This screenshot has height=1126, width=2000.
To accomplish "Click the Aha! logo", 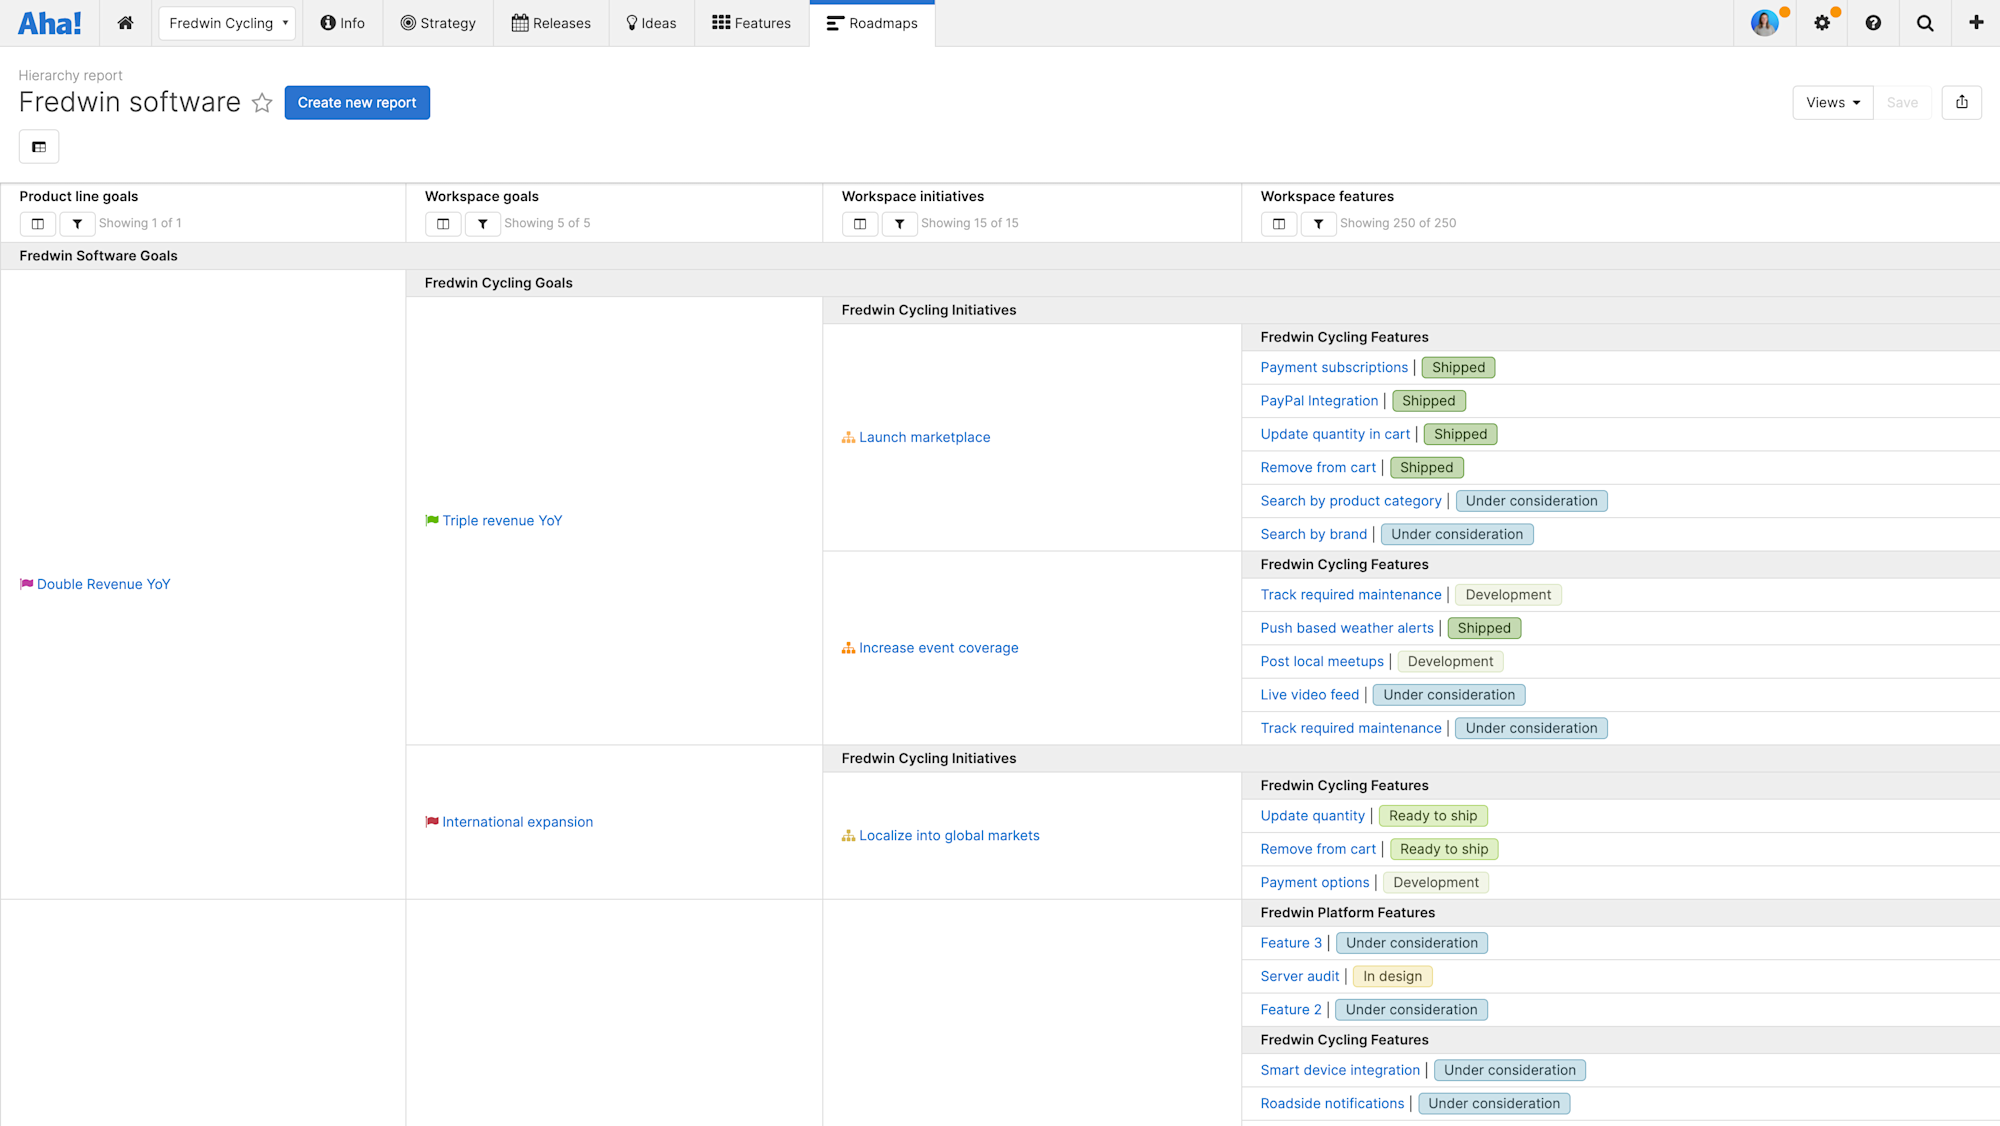I will pos(50,23).
